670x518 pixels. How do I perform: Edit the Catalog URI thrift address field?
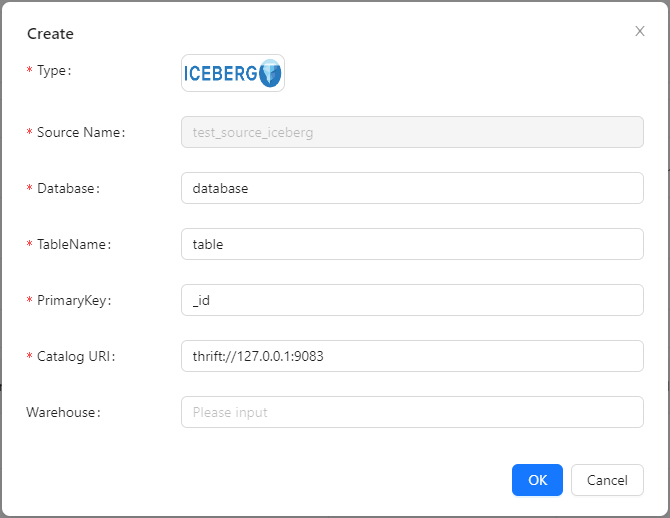[x=411, y=356]
